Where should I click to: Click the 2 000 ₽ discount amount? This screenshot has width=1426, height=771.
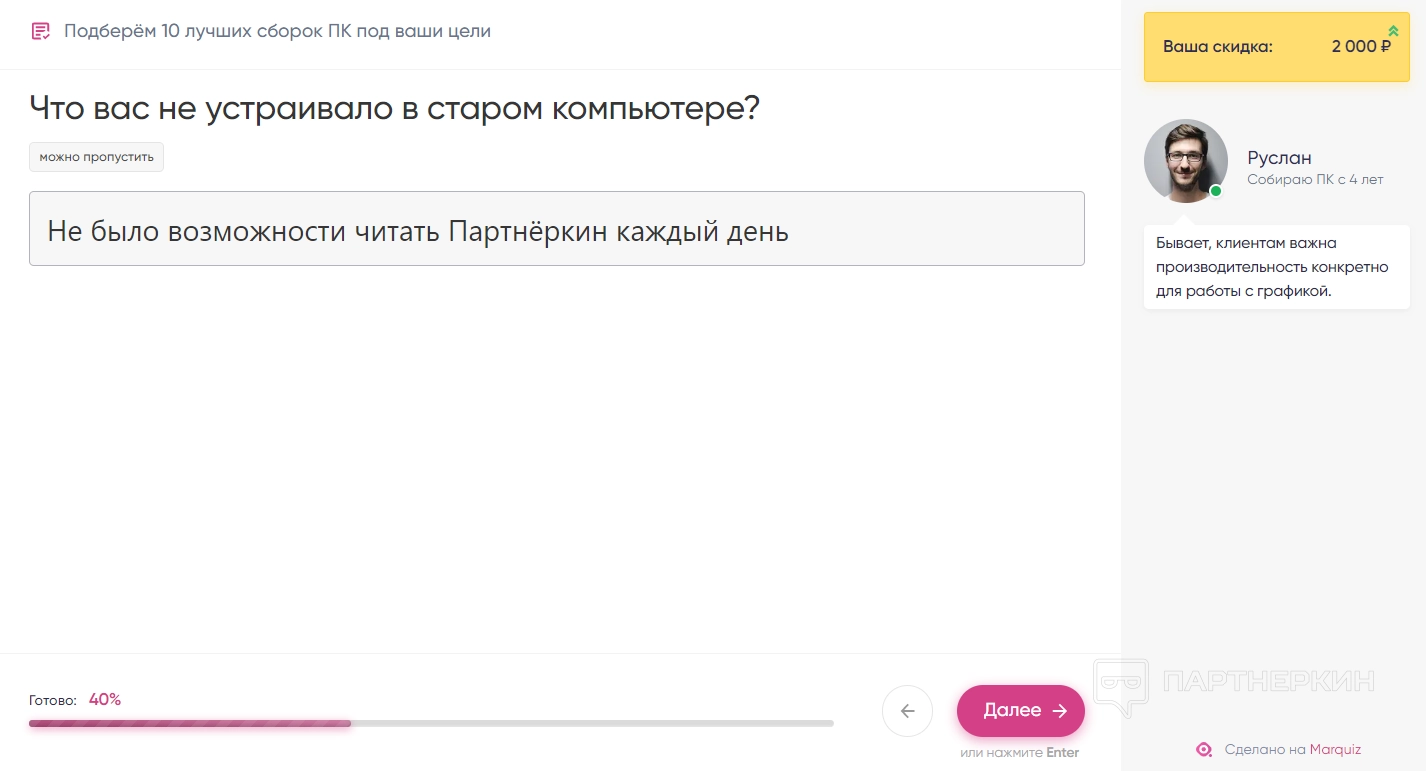1360,47
